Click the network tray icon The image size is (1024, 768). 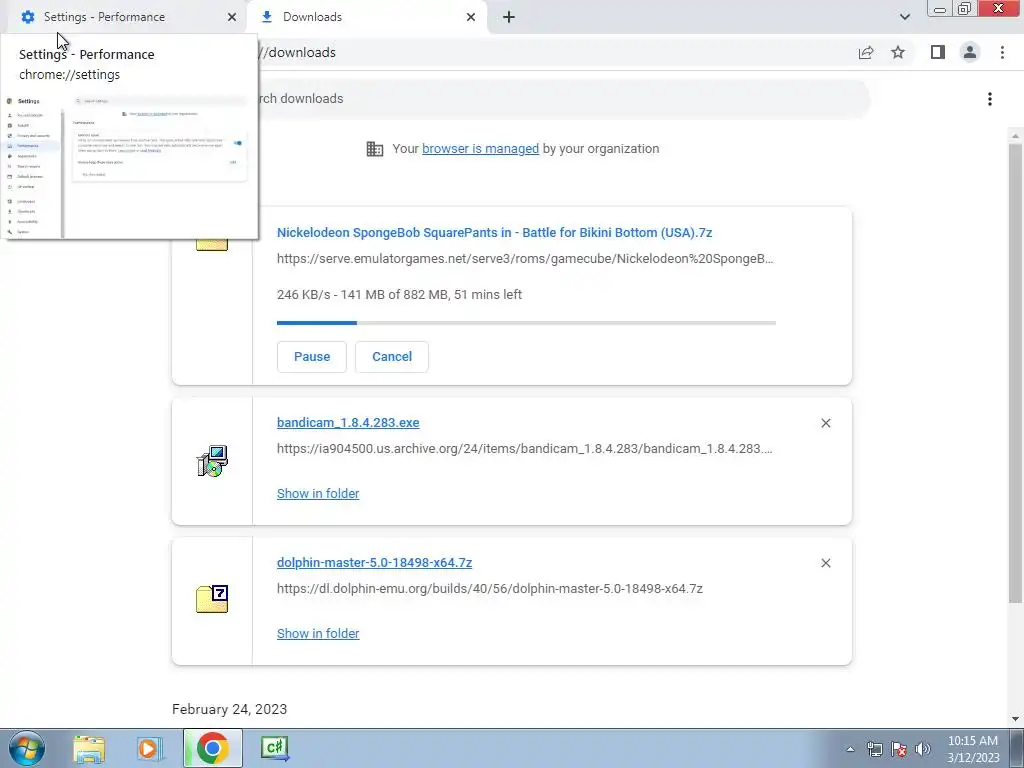874,749
